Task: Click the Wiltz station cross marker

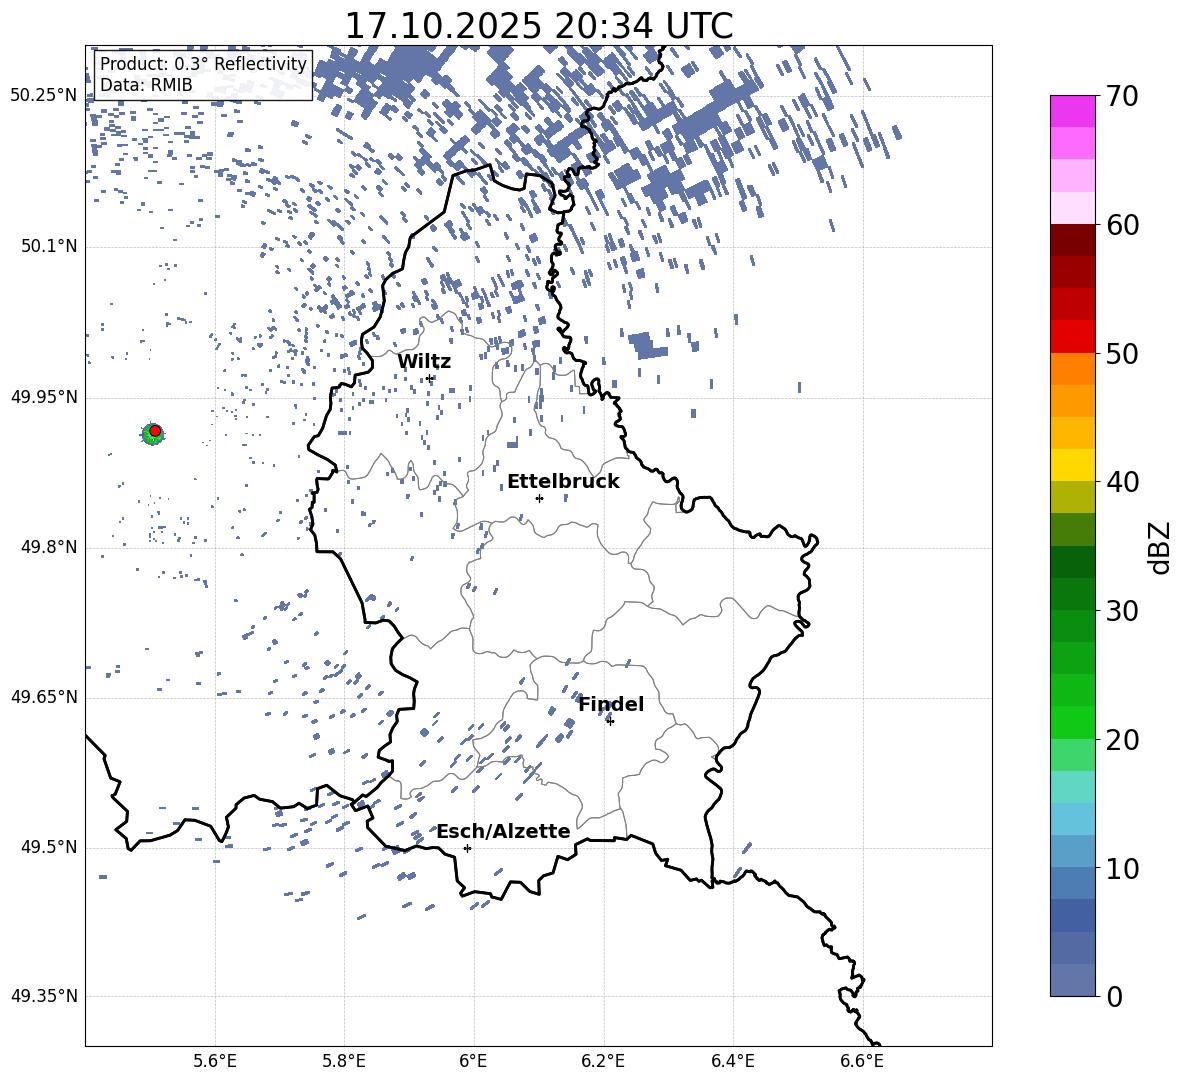Action: tap(430, 378)
